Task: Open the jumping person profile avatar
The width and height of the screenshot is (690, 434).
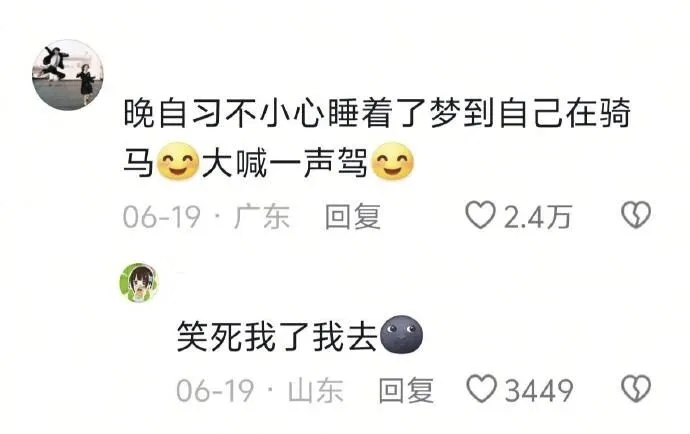Action: pos(68,75)
